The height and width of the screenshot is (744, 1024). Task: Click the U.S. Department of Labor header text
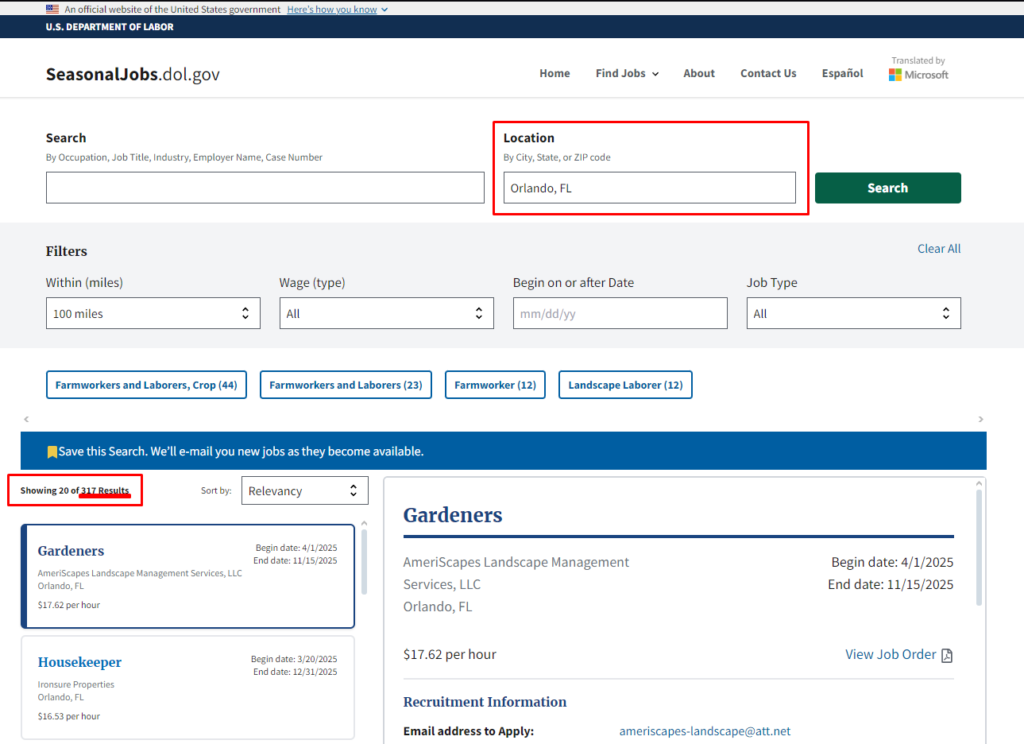(110, 27)
